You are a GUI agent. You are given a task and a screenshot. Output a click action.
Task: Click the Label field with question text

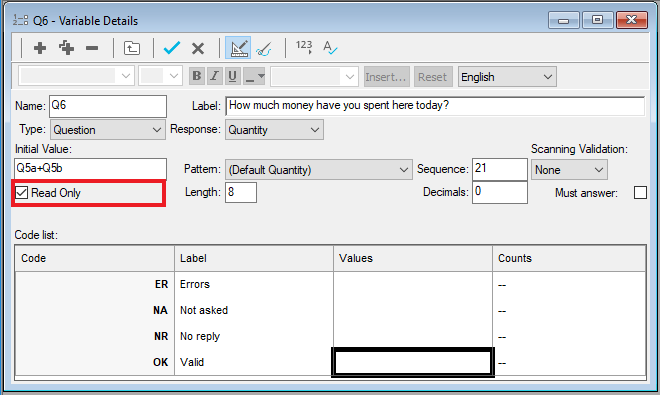pyautogui.click(x=435, y=106)
